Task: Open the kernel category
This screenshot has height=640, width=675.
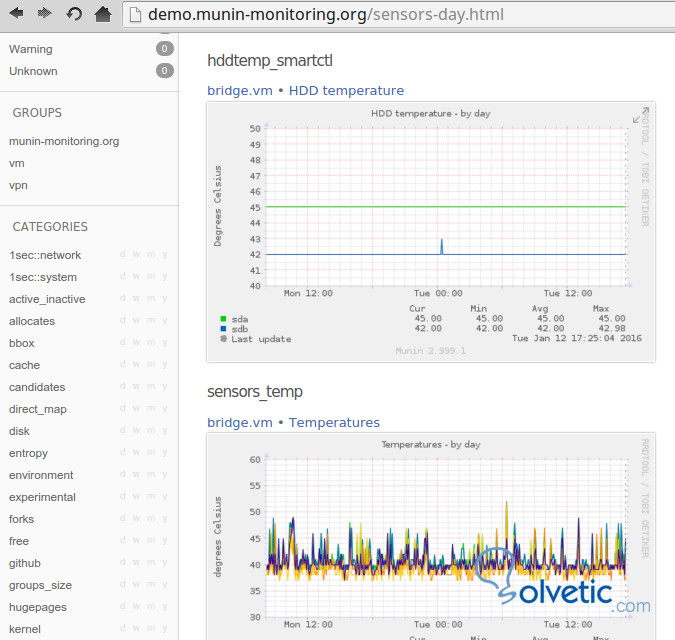Action: tap(25, 629)
